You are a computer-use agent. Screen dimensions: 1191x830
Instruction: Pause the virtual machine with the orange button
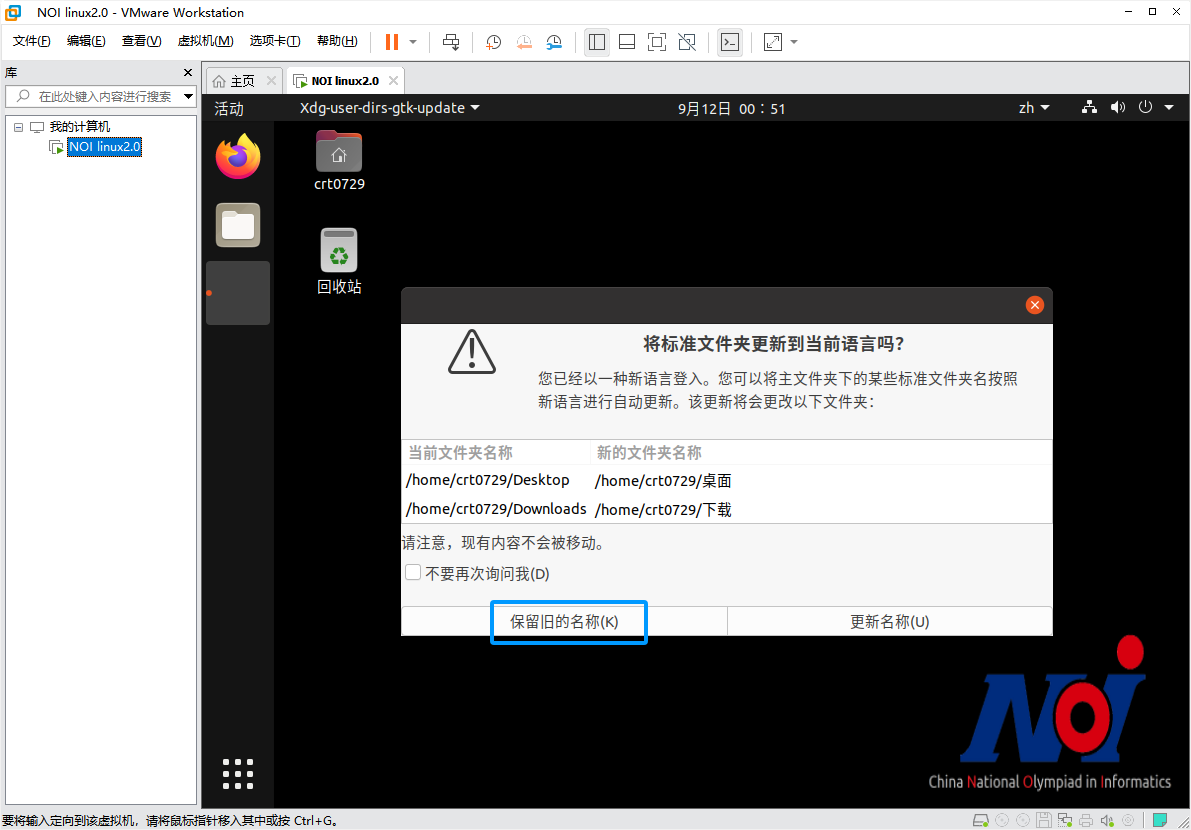(x=392, y=42)
